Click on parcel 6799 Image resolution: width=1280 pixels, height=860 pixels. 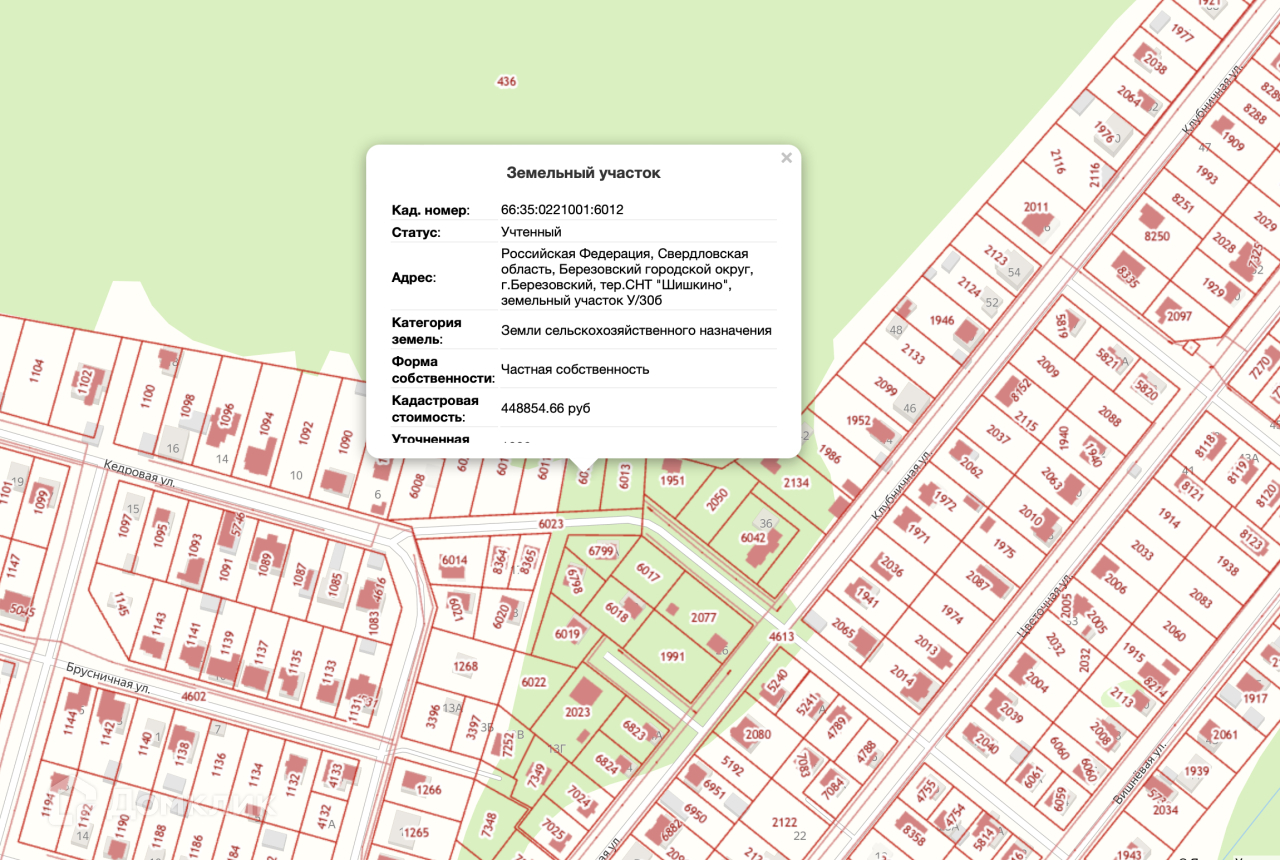point(601,550)
